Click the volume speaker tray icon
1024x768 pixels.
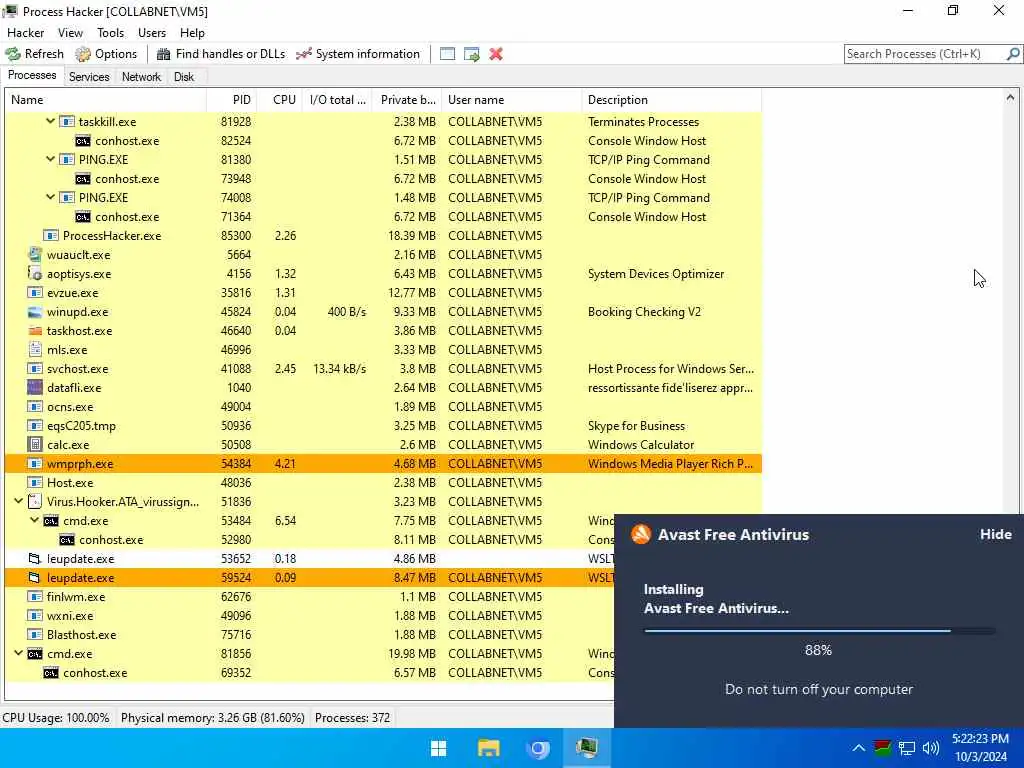click(x=931, y=748)
